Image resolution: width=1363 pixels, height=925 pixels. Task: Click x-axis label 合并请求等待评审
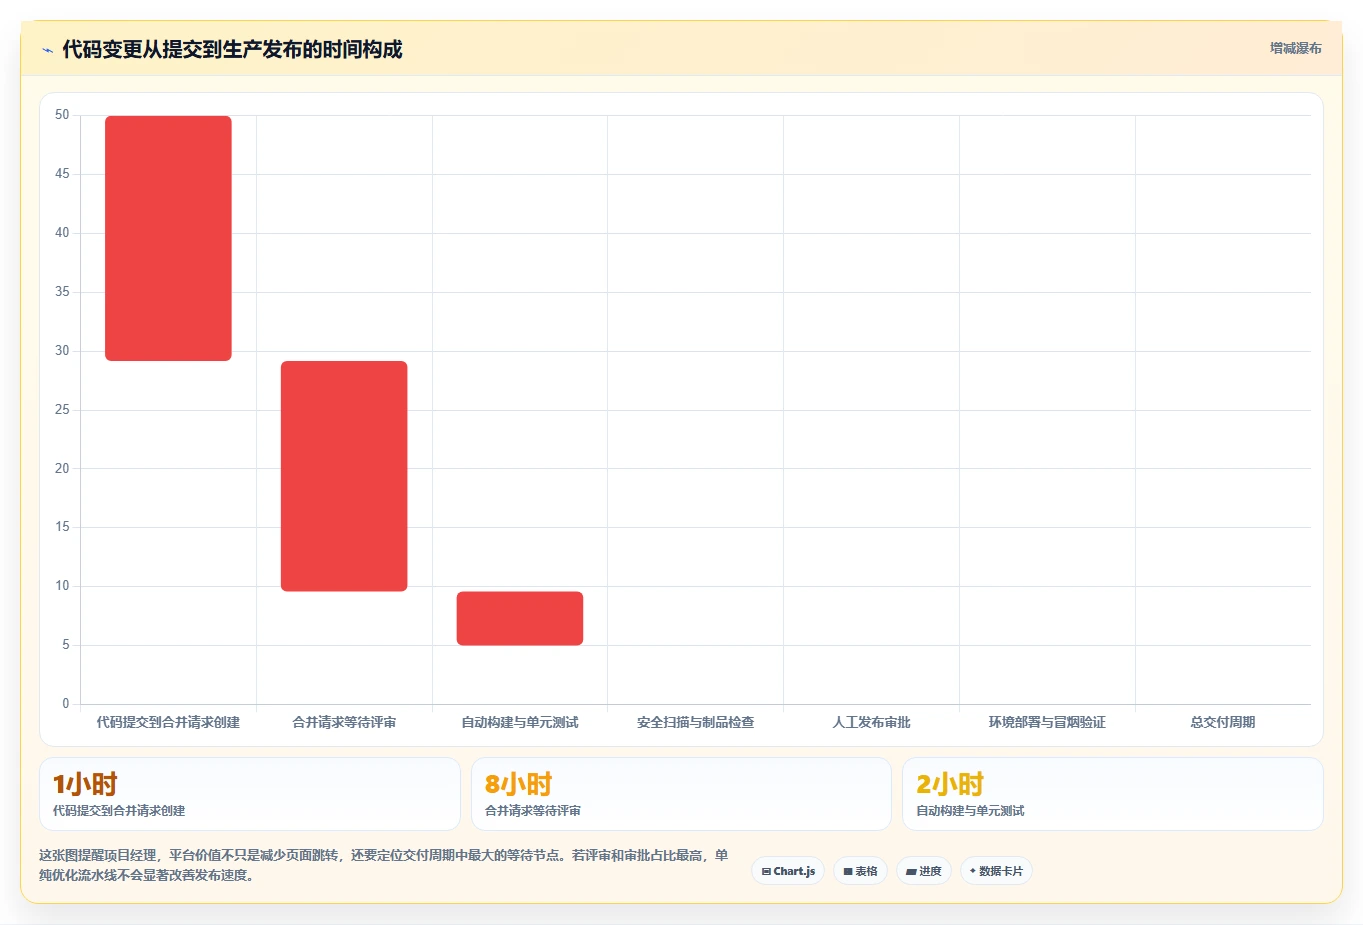[x=344, y=722]
